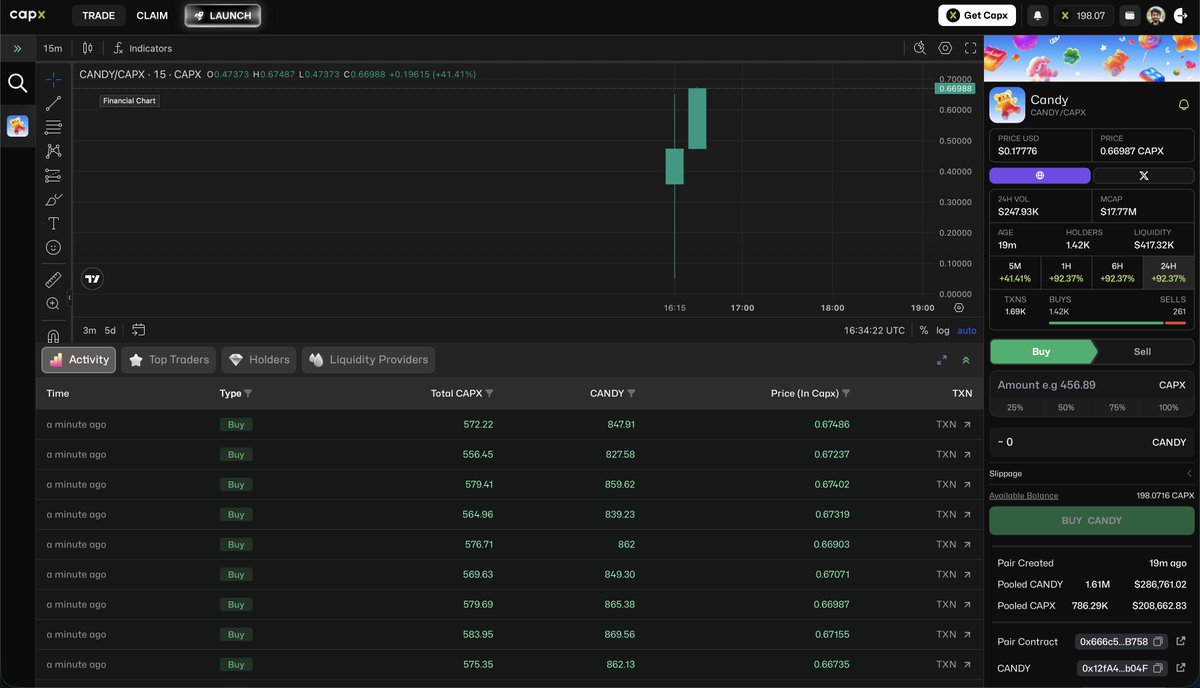The height and width of the screenshot is (688, 1200).
Task: Collapse activity panel with double up chevron
Action: click(x=966, y=360)
